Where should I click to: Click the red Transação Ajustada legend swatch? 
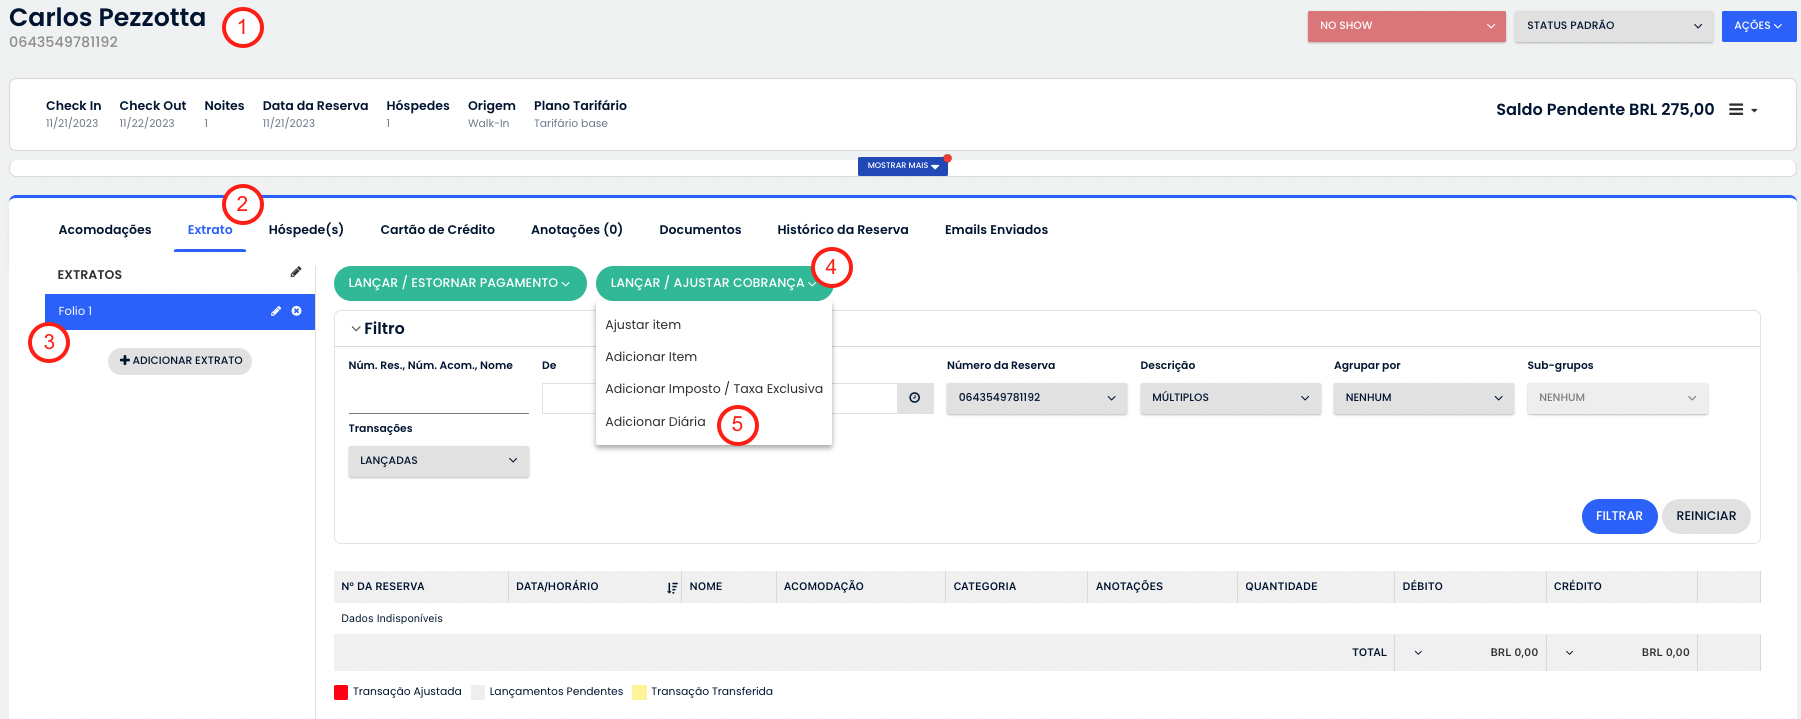(341, 692)
